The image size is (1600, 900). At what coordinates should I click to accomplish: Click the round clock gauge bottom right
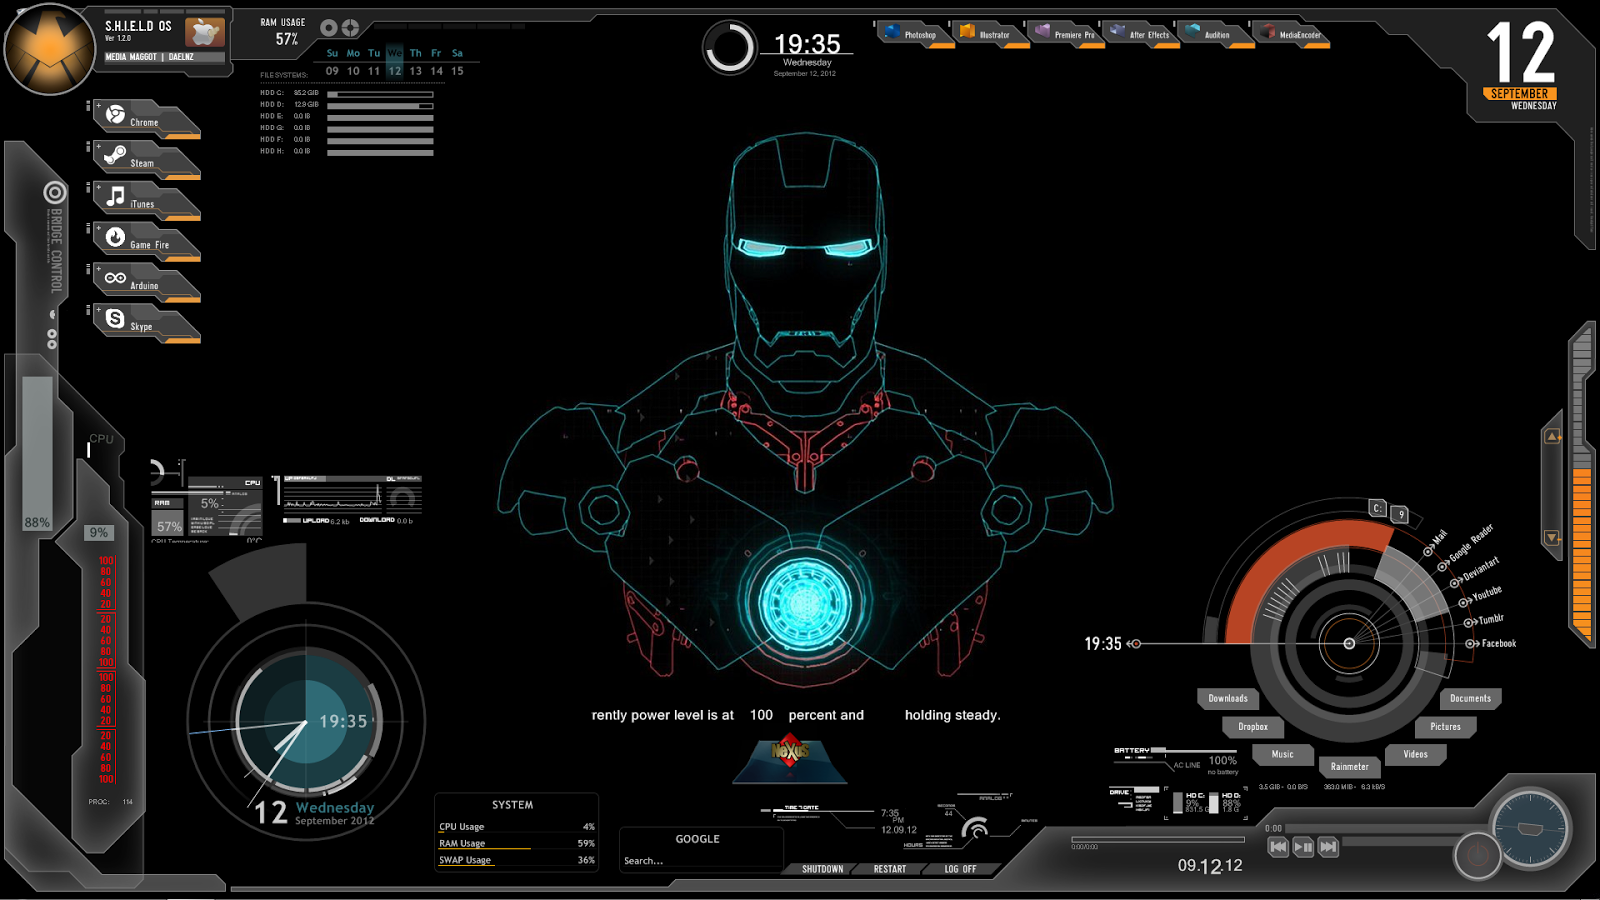point(1530,828)
